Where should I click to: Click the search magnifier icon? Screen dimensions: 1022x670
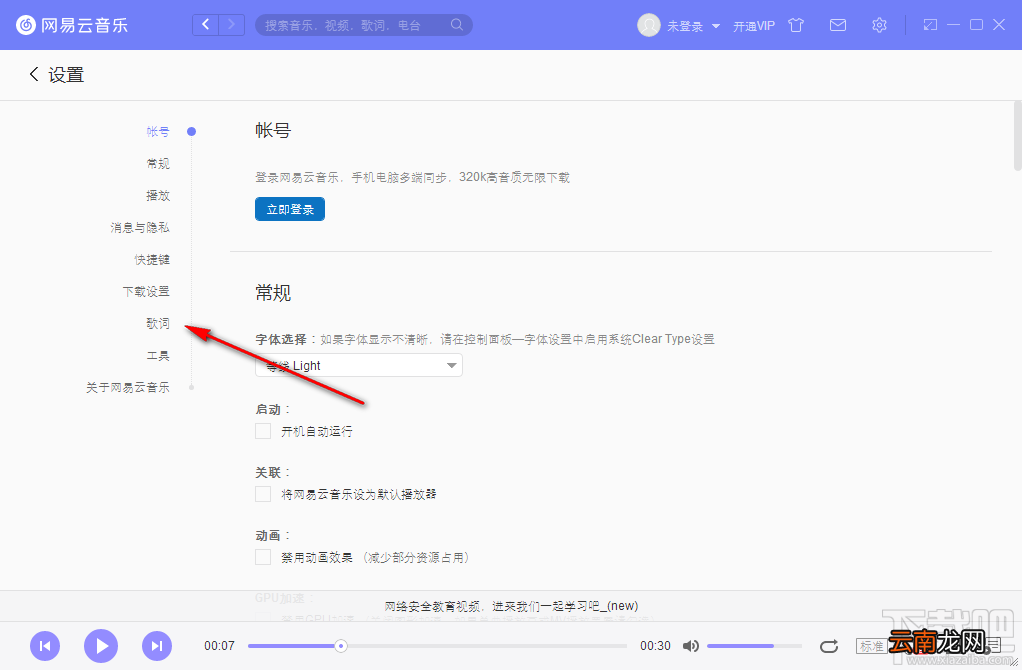[457, 25]
